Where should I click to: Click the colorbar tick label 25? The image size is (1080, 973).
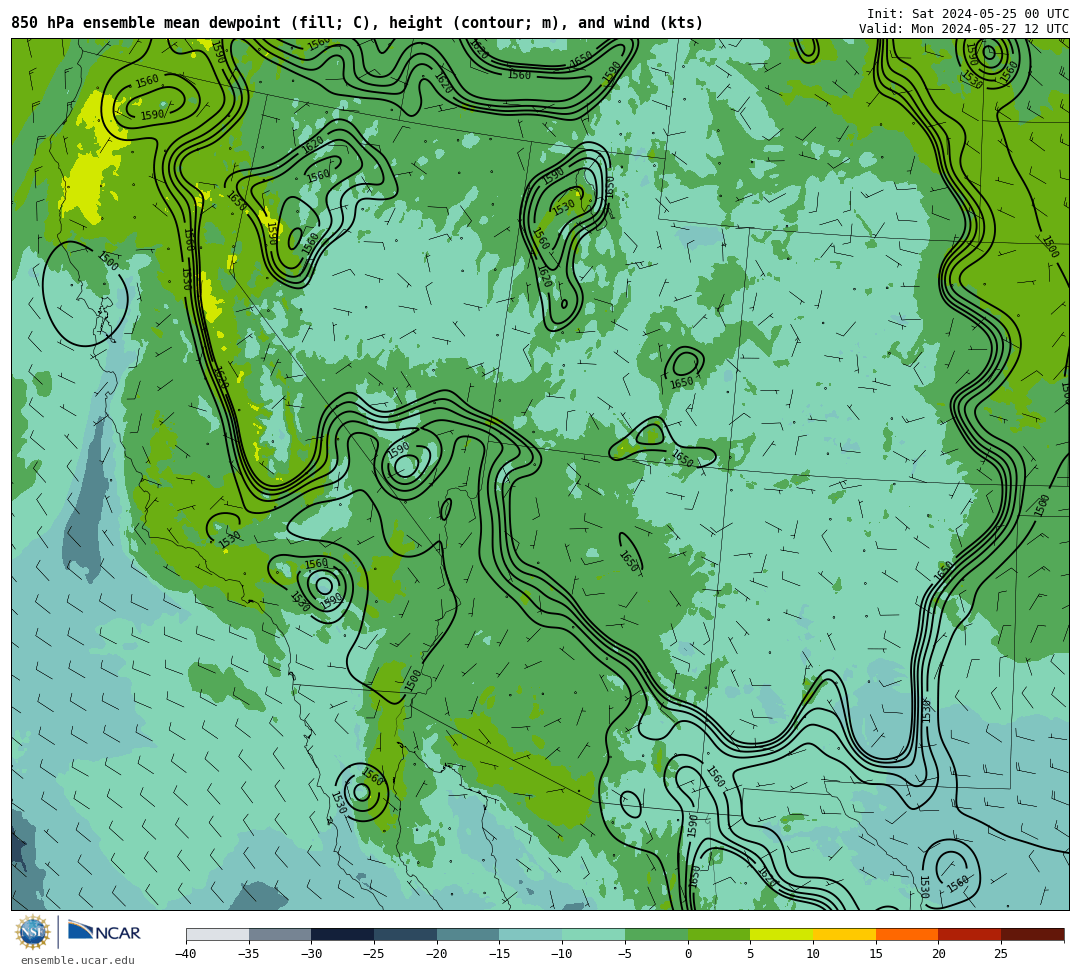pos(1001,954)
